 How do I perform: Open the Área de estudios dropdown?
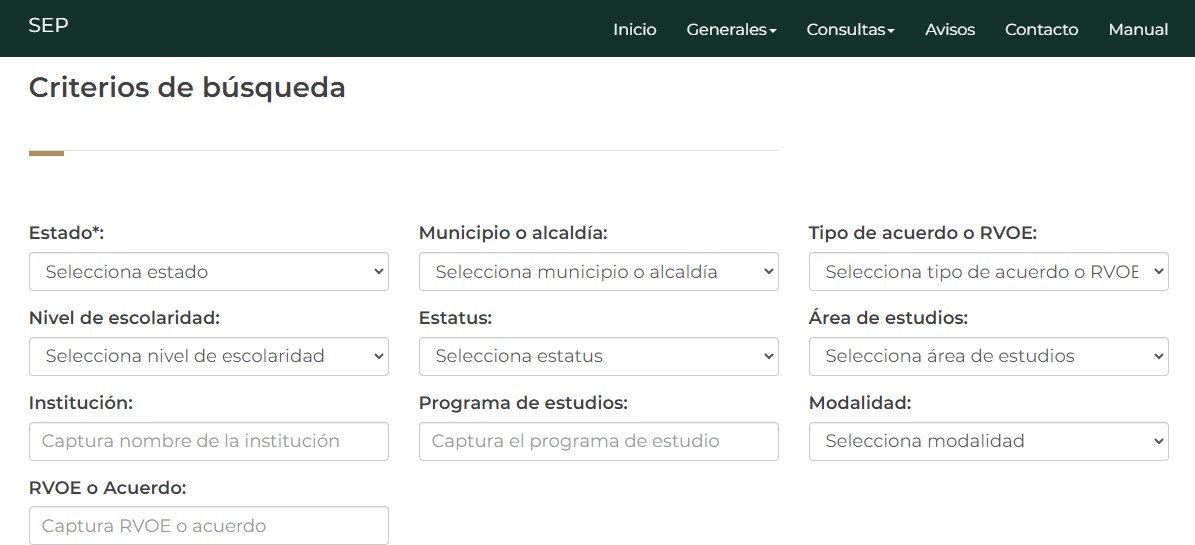pos(988,357)
